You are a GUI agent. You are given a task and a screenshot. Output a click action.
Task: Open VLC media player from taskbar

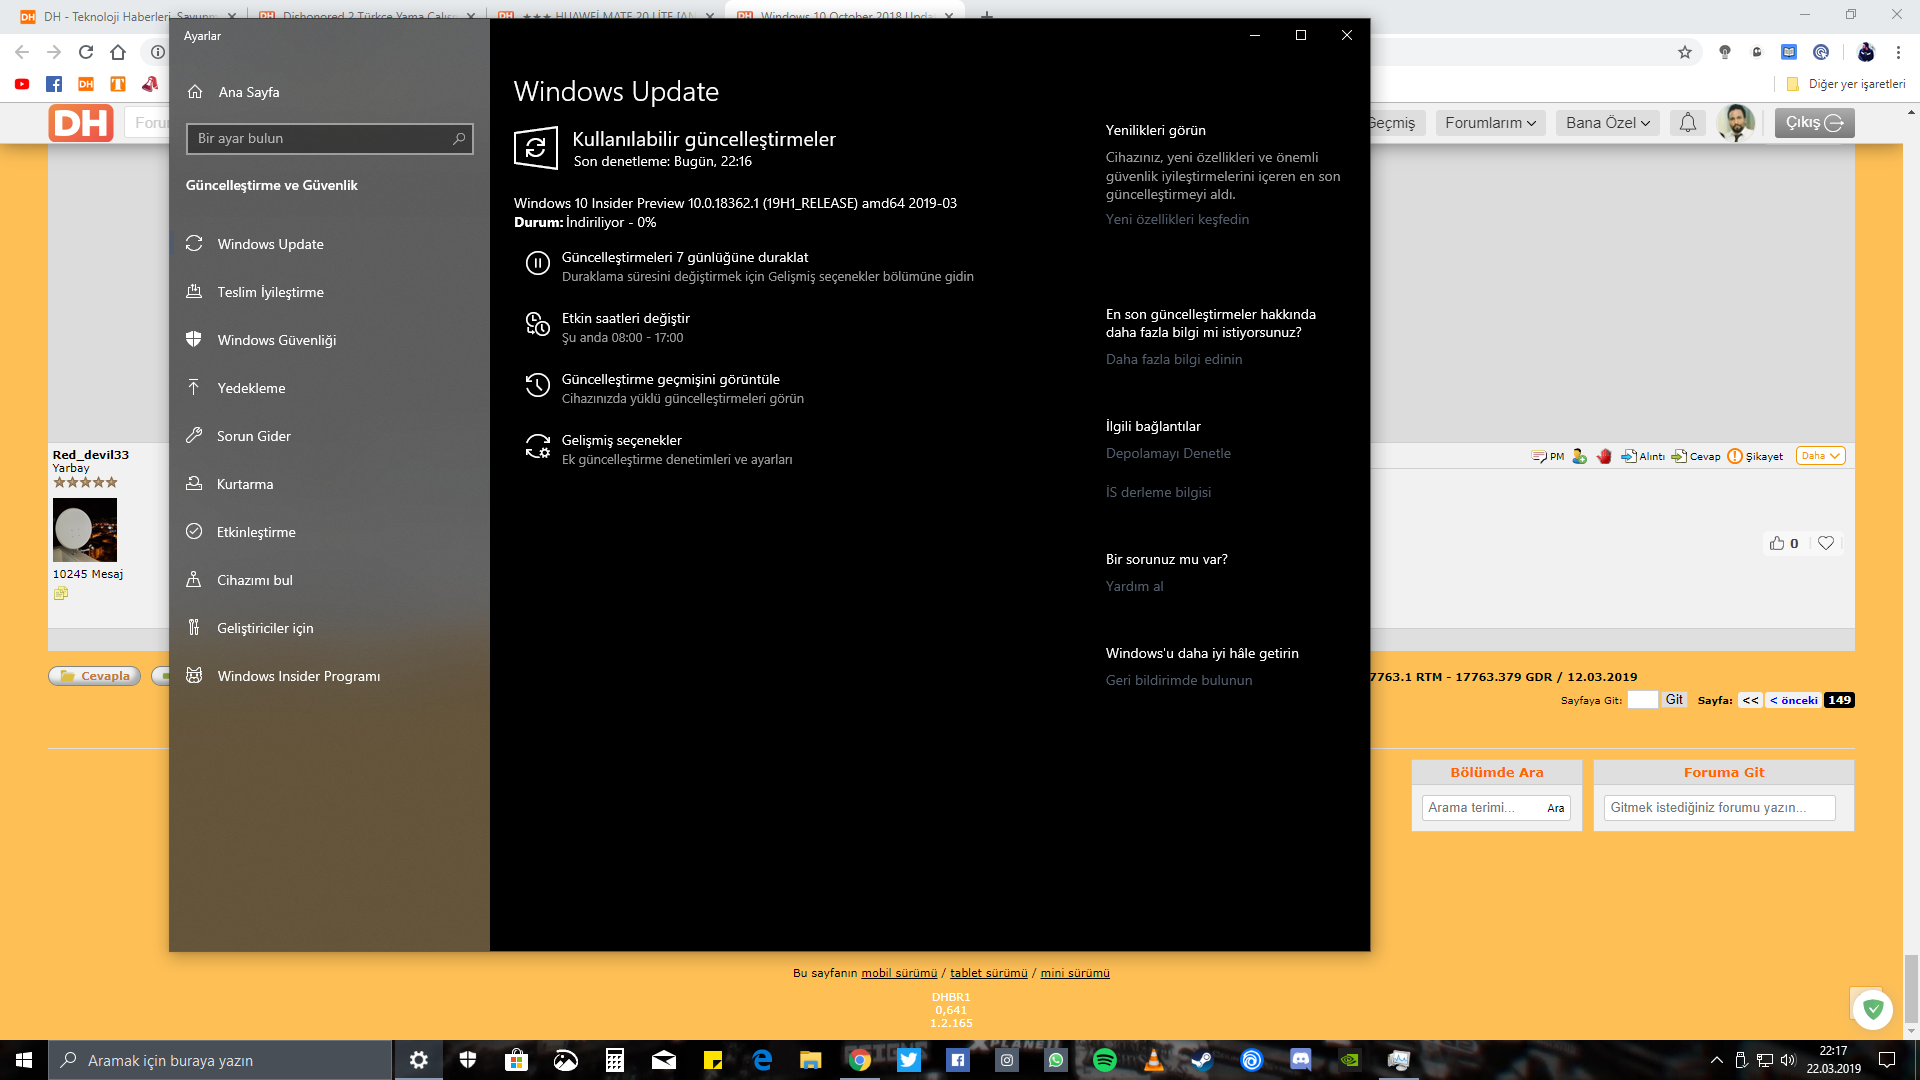1153,1060
